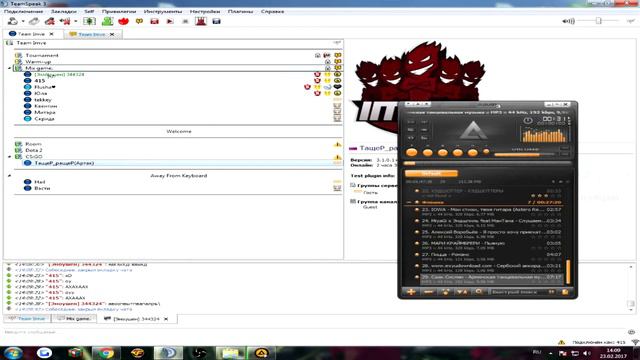Switch to the Mix game chat tab
Image resolution: width=640 pixels, height=360 pixels.
[x=74, y=318]
